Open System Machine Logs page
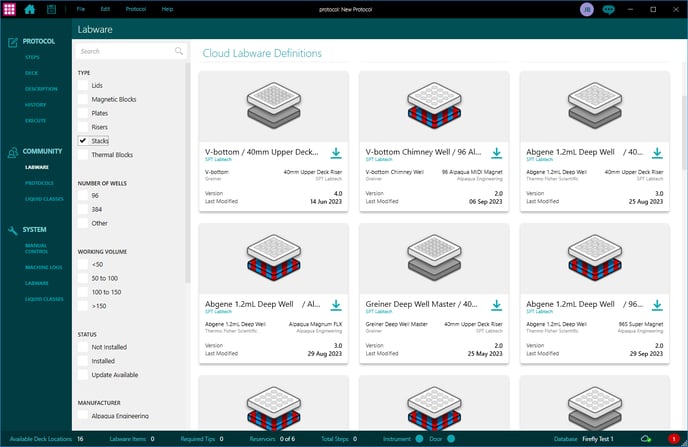The width and height of the screenshot is (688, 447). click(43, 267)
